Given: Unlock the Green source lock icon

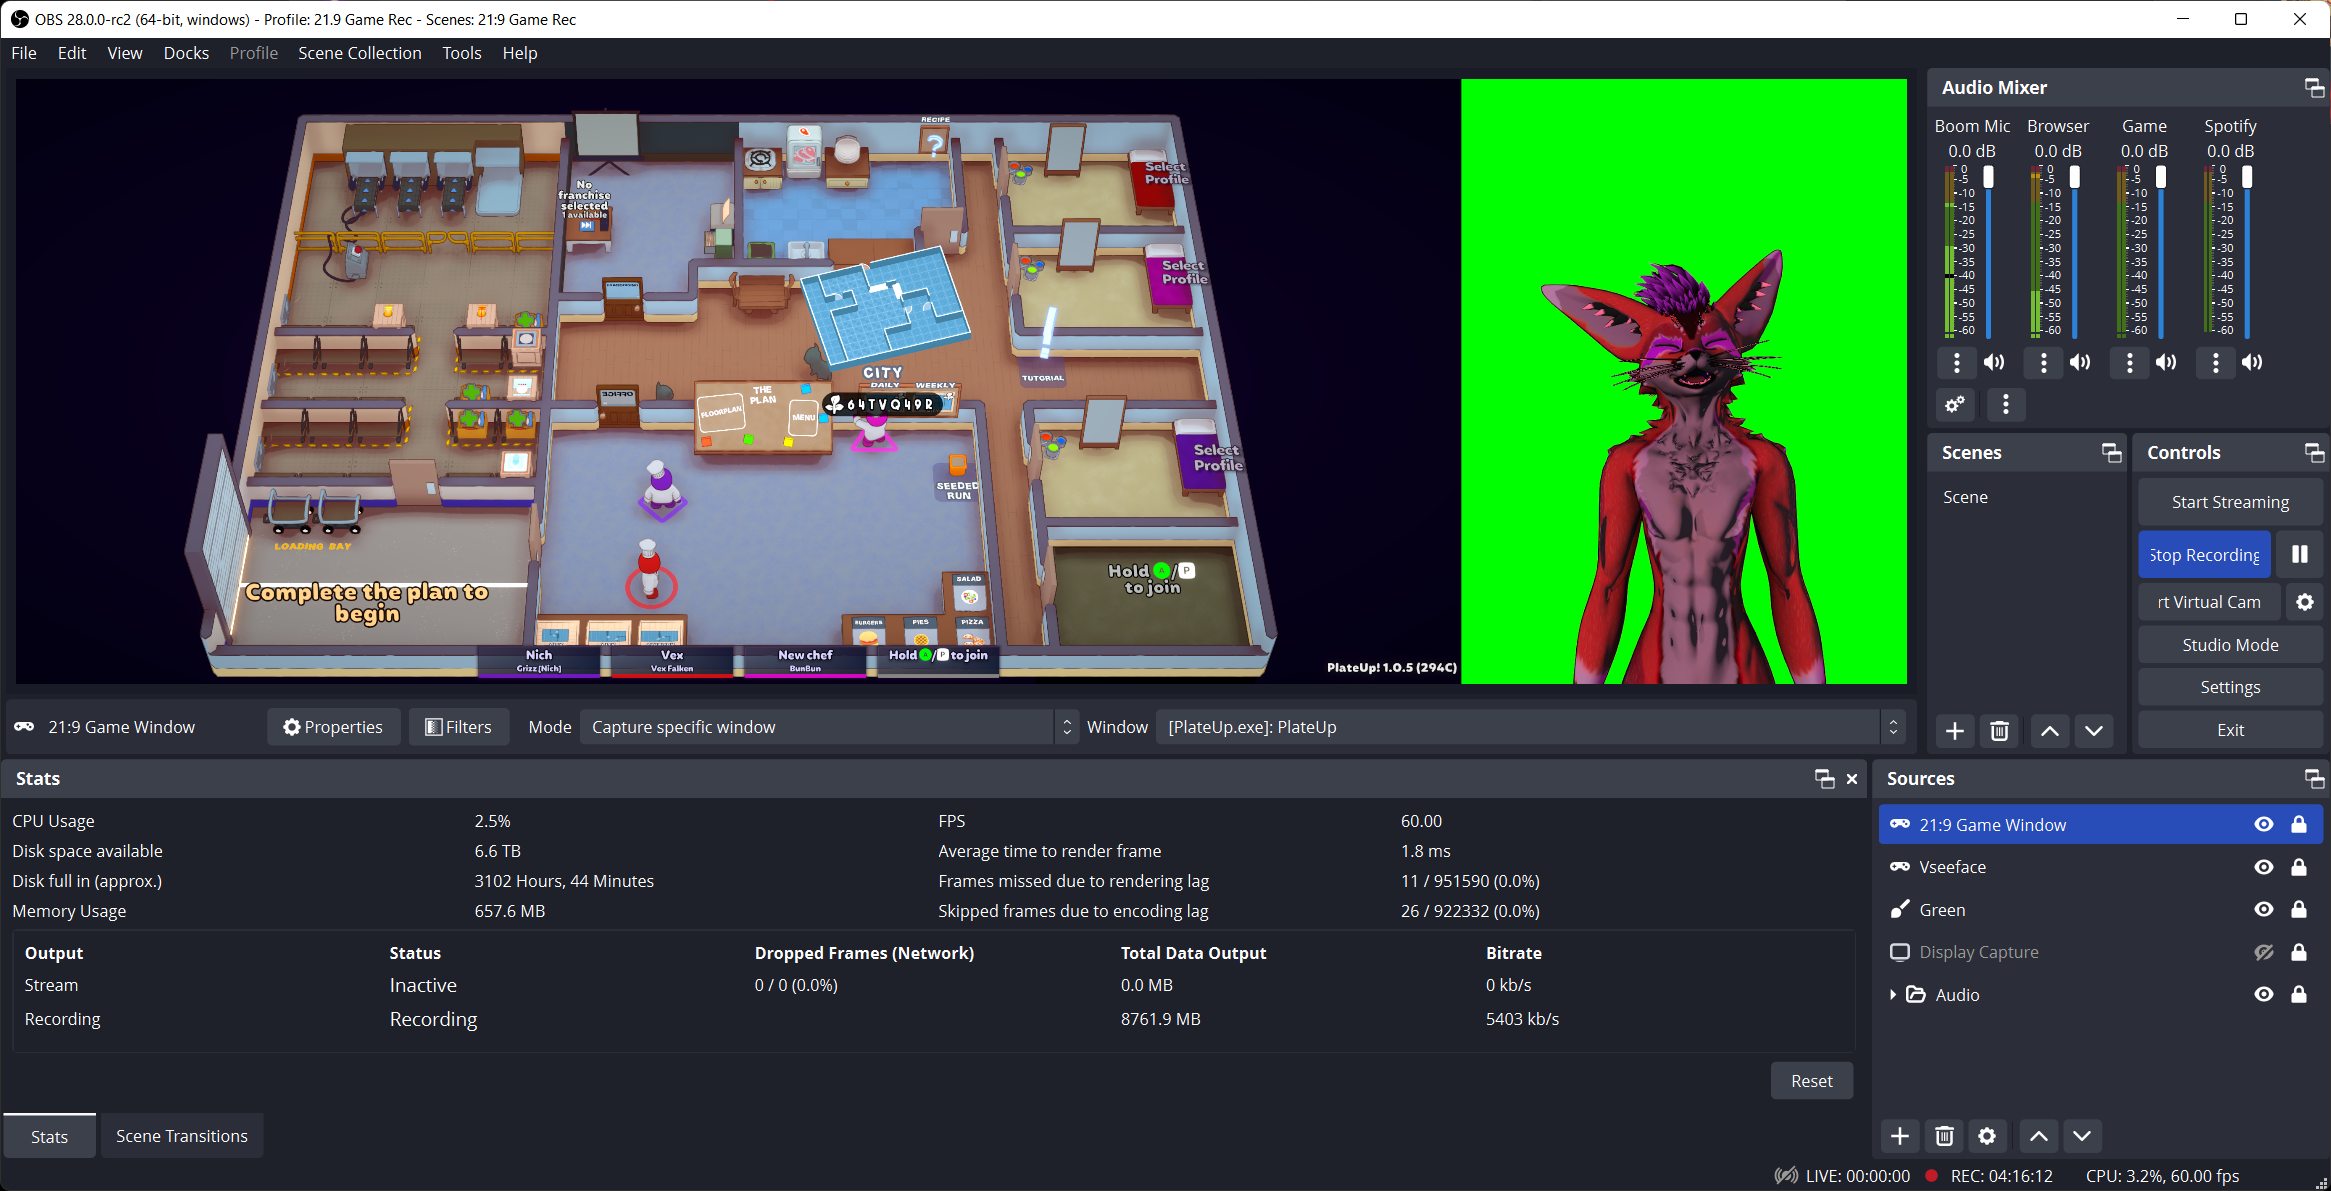Looking at the screenshot, I should tap(2299, 910).
